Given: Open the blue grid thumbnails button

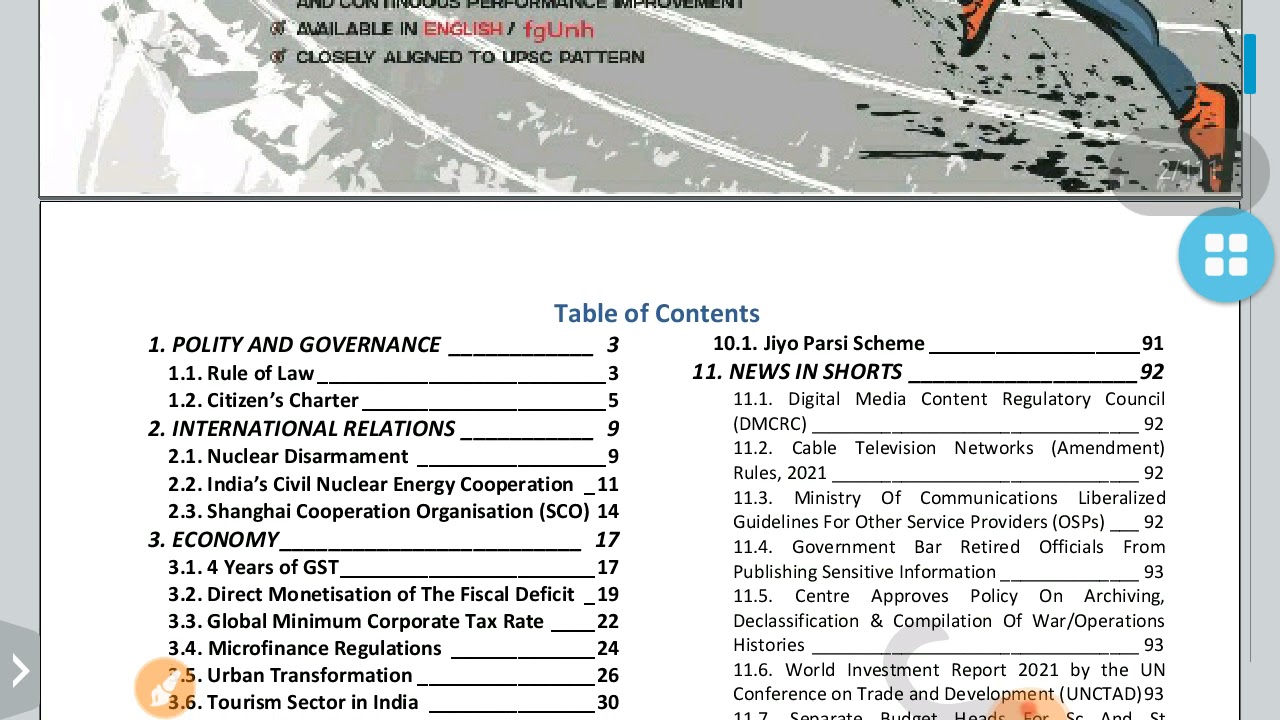Looking at the screenshot, I should click(x=1226, y=254).
